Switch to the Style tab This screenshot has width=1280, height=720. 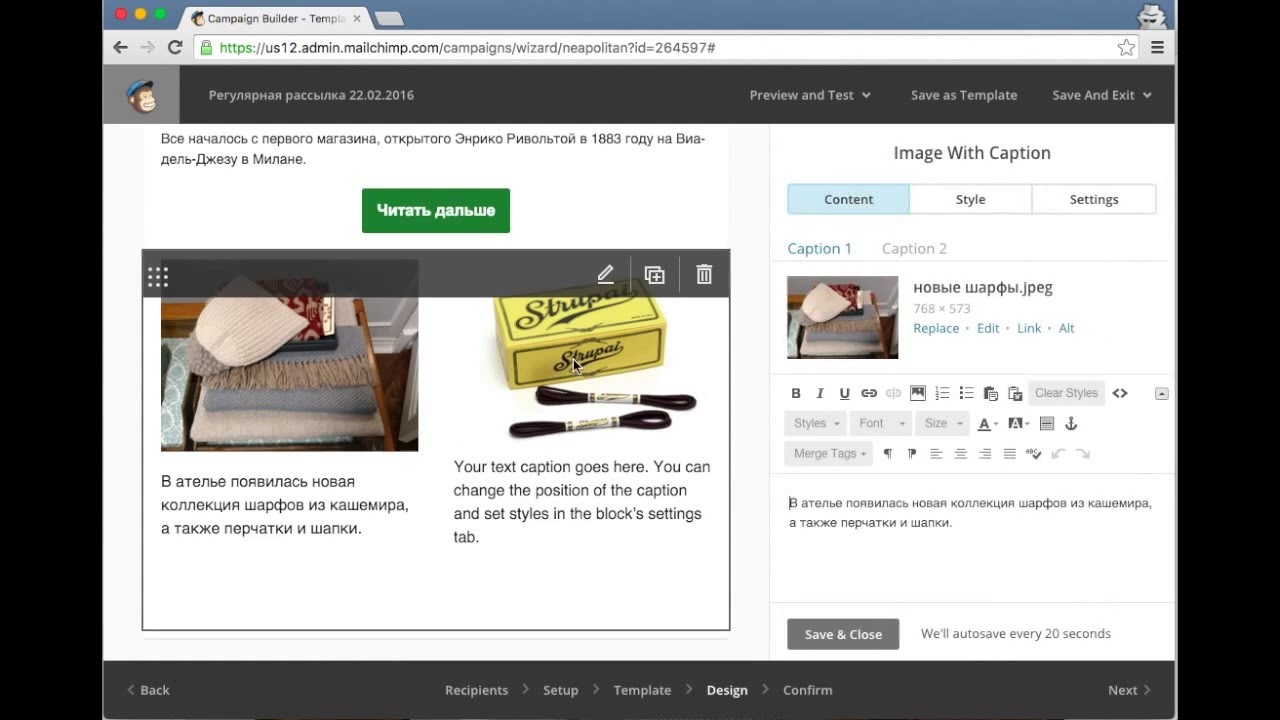click(970, 199)
